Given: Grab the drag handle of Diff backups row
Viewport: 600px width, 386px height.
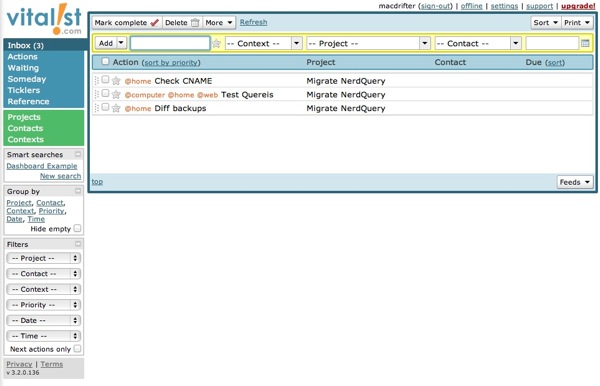Looking at the screenshot, I should coord(96,108).
